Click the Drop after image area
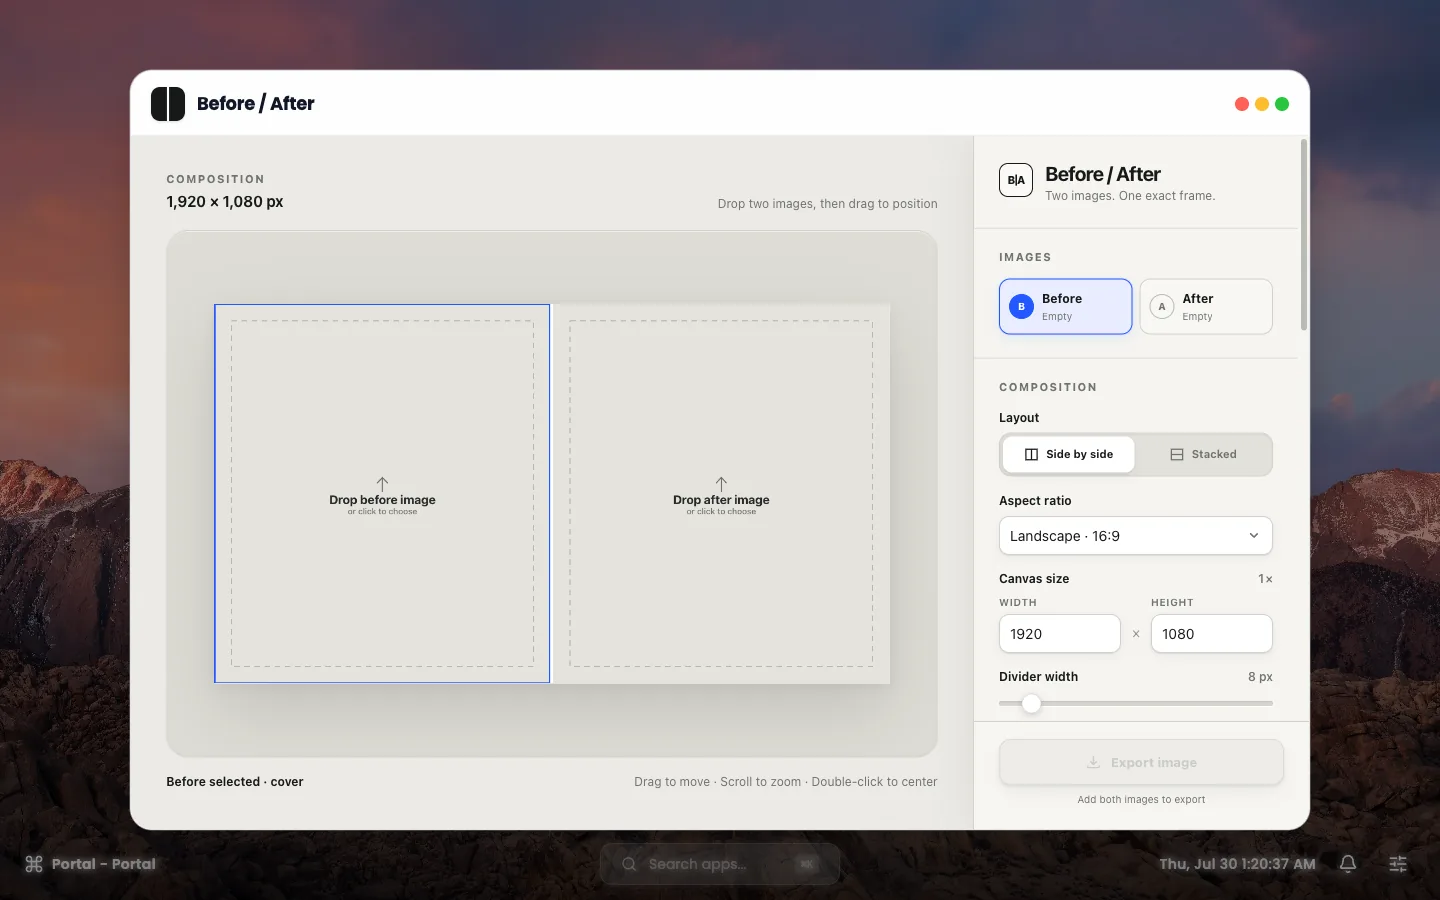Viewport: 1440px width, 900px height. pos(721,494)
